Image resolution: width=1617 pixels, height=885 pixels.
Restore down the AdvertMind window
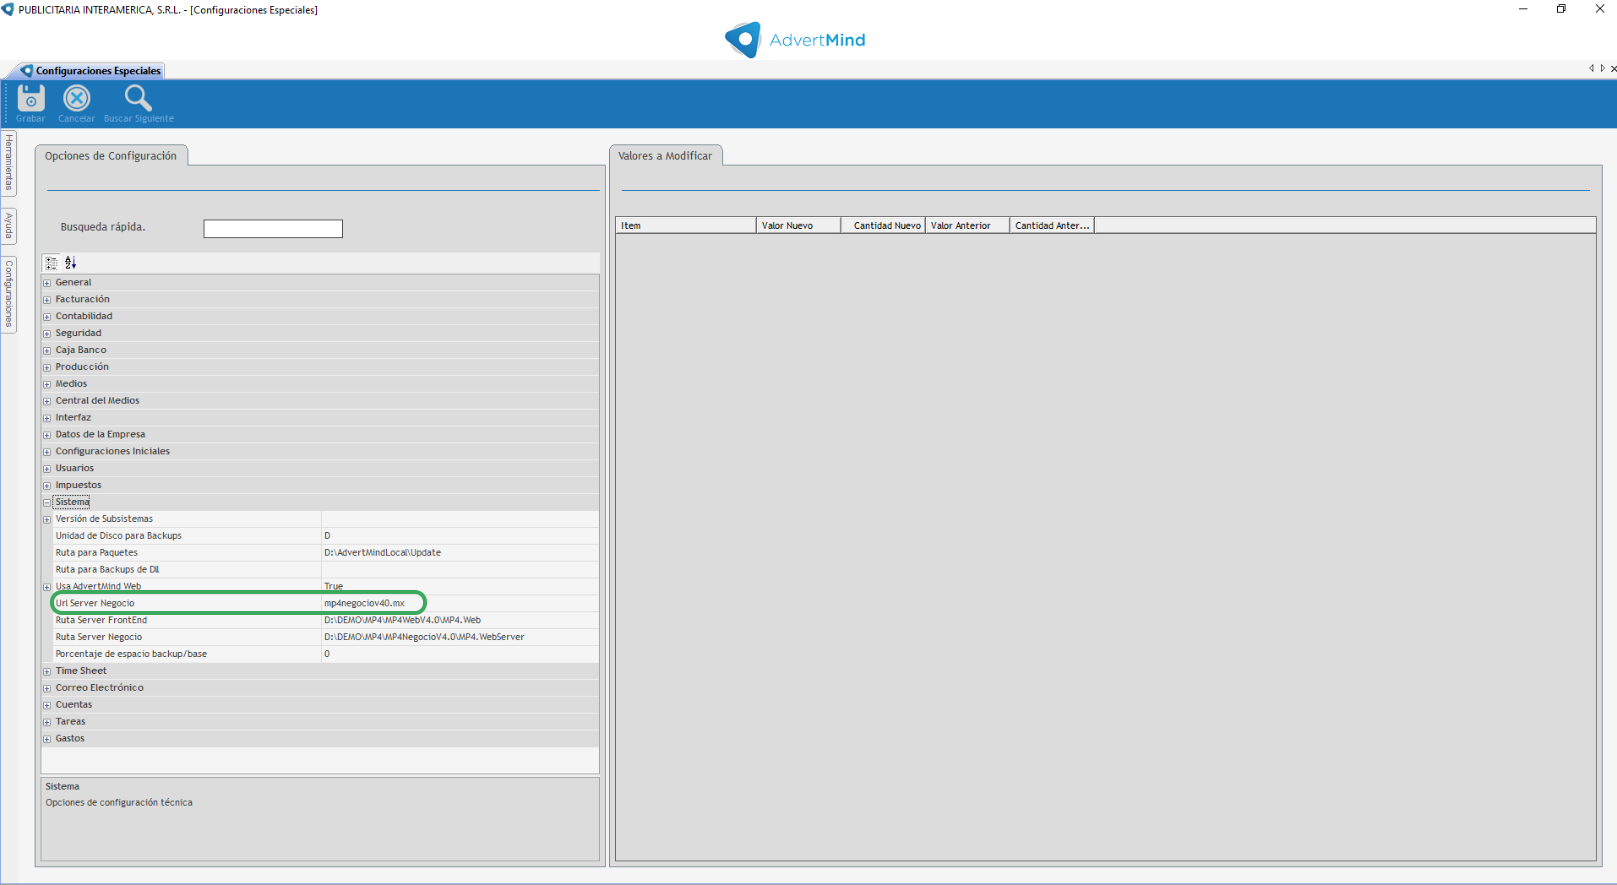tap(1561, 9)
